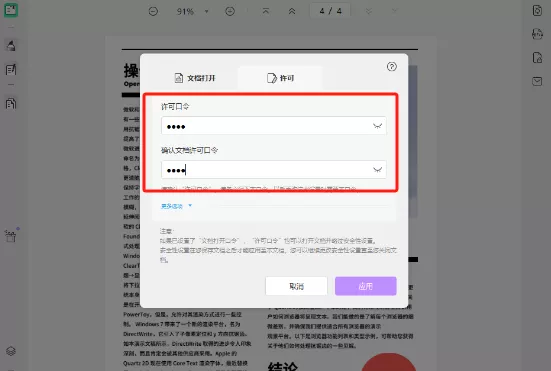Open the Reader mode icon in the left sidebar
The height and width of the screenshot is (371, 551).
point(11,10)
